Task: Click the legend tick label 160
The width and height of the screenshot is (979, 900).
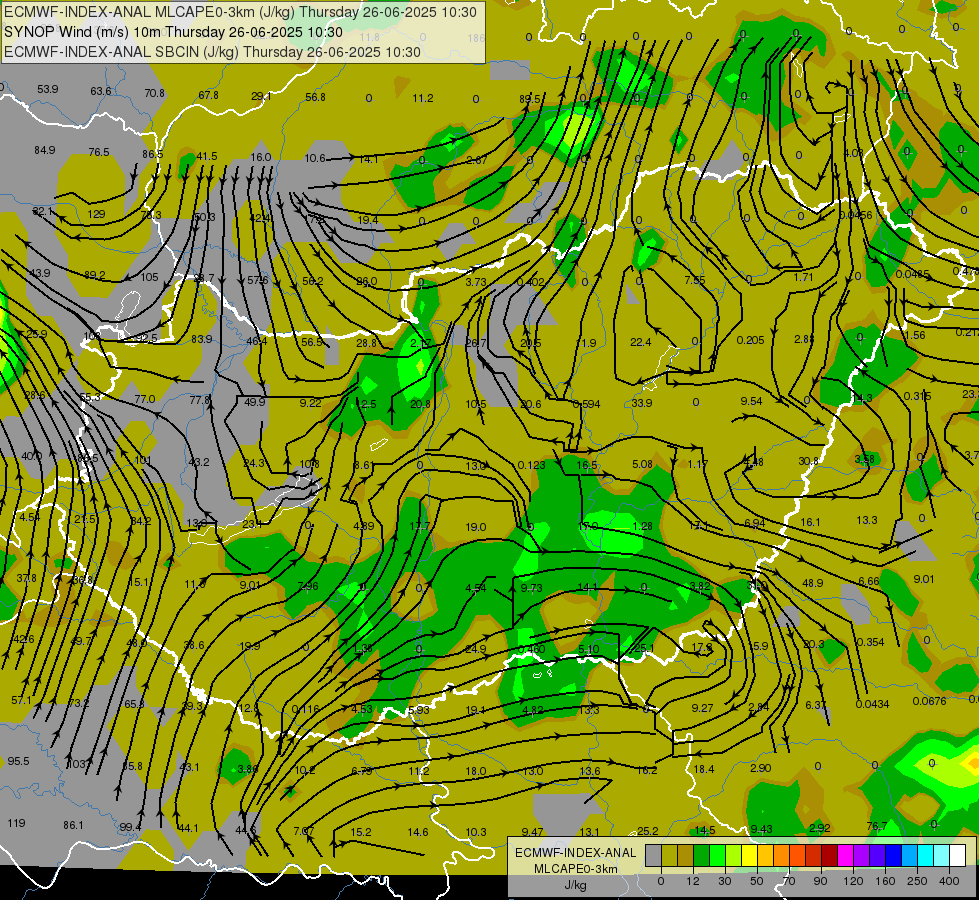Action: [x=885, y=881]
